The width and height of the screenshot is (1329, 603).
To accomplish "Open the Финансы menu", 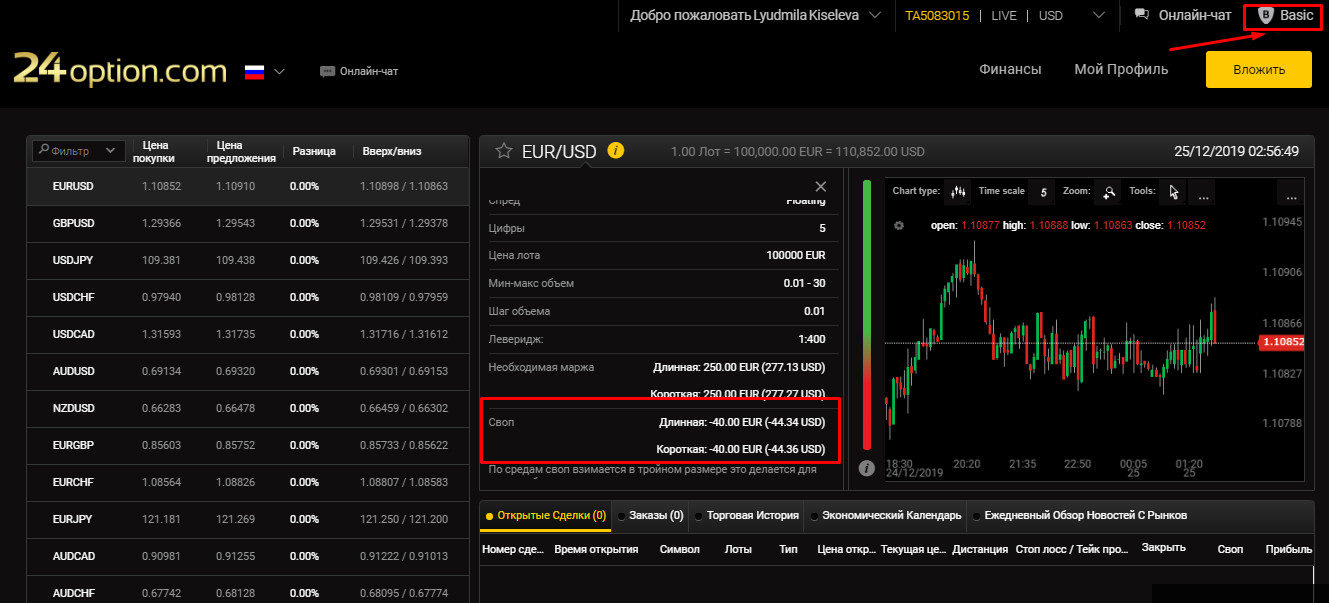I will (1010, 69).
